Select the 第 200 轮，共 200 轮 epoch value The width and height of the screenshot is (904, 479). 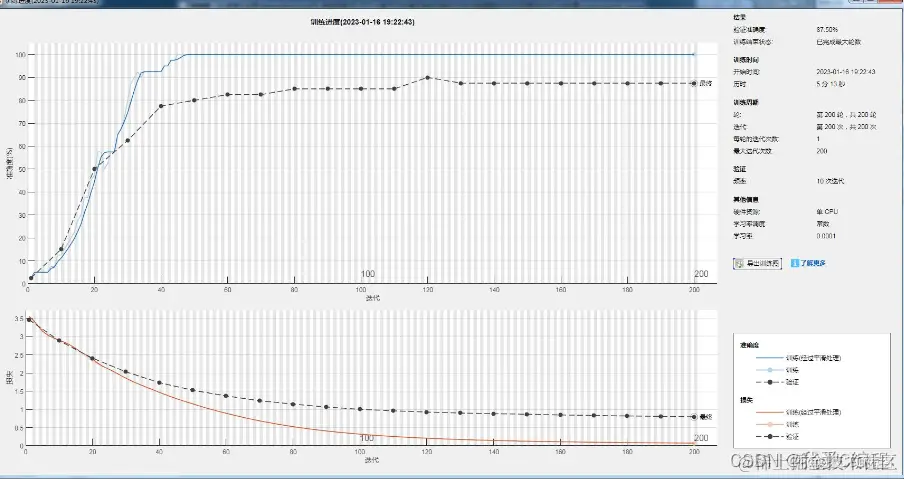(846, 115)
